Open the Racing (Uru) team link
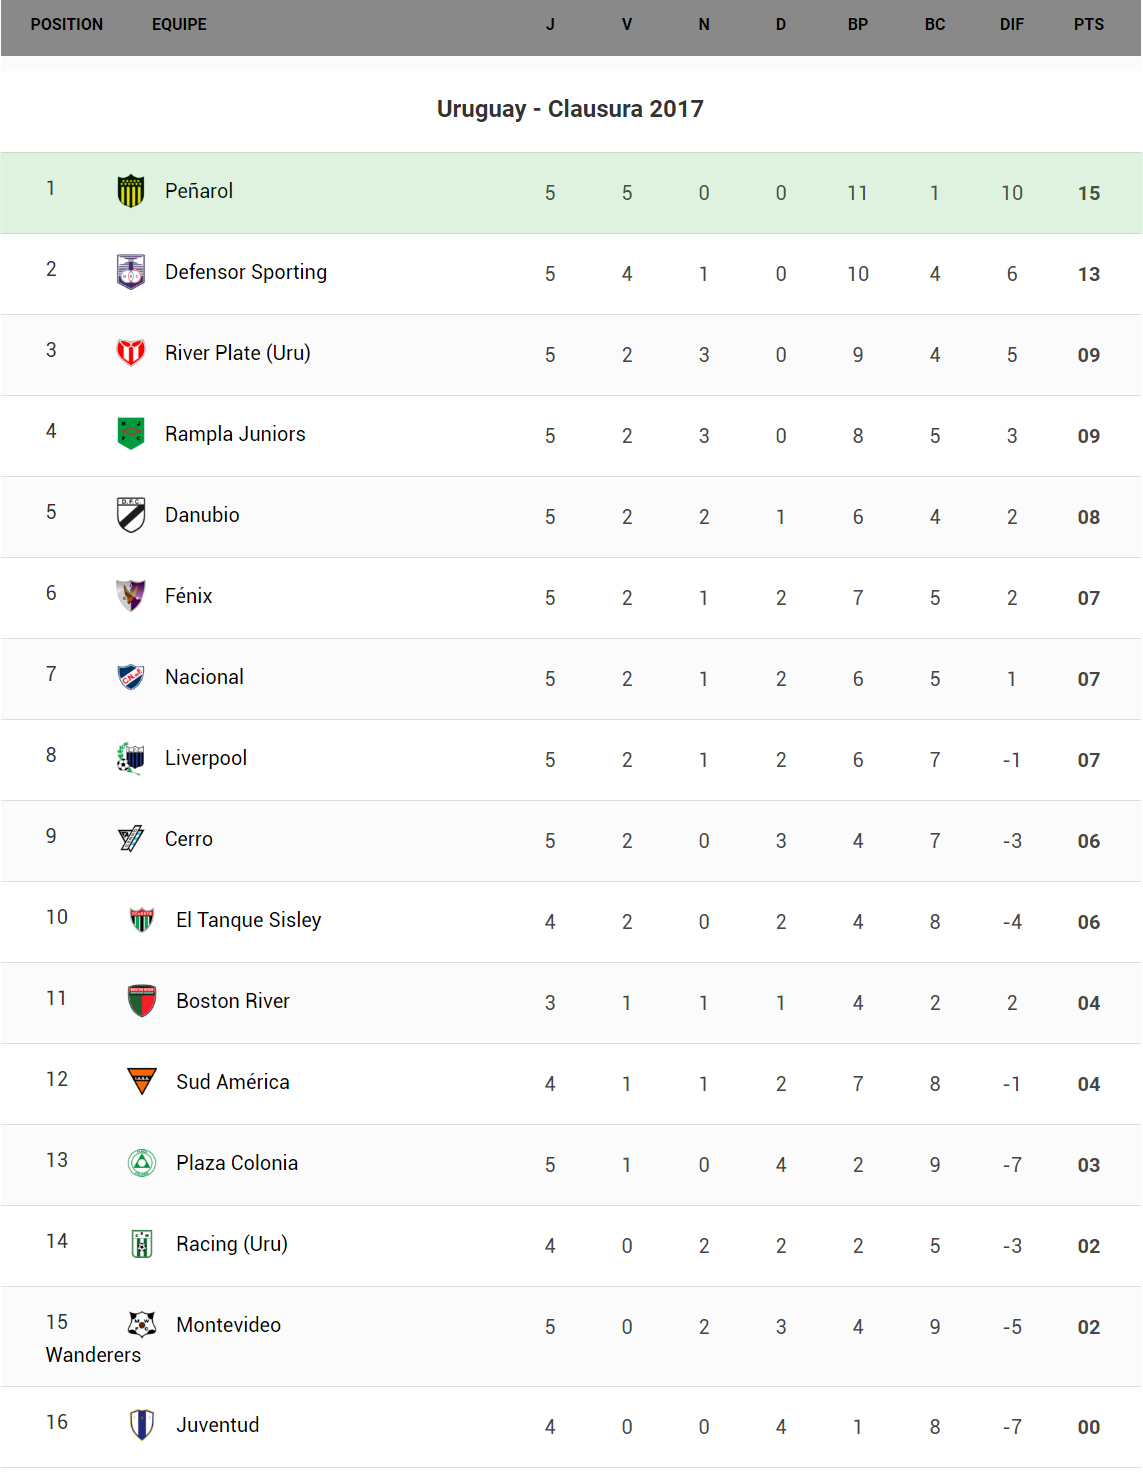The width and height of the screenshot is (1143, 1472). pos(231,1244)
